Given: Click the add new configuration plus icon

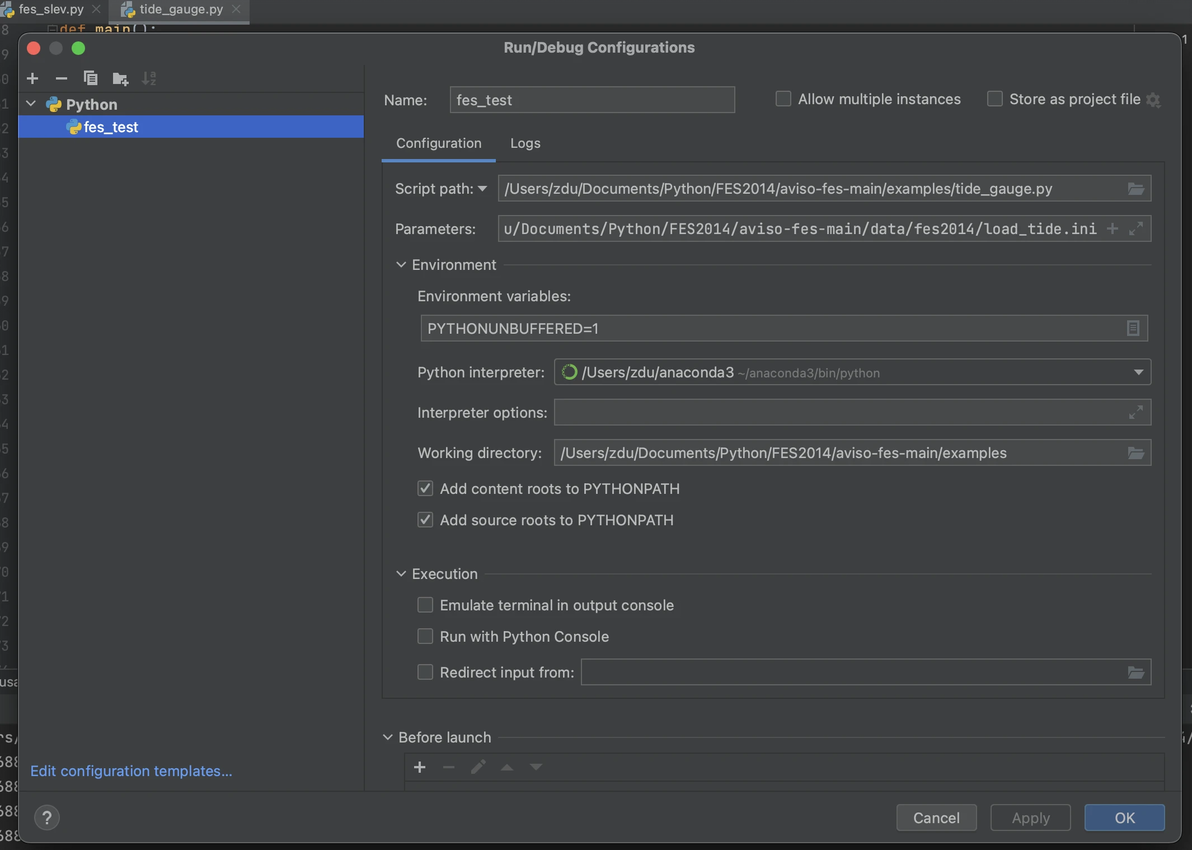Looking at the screenshot, I should (32, 78).
